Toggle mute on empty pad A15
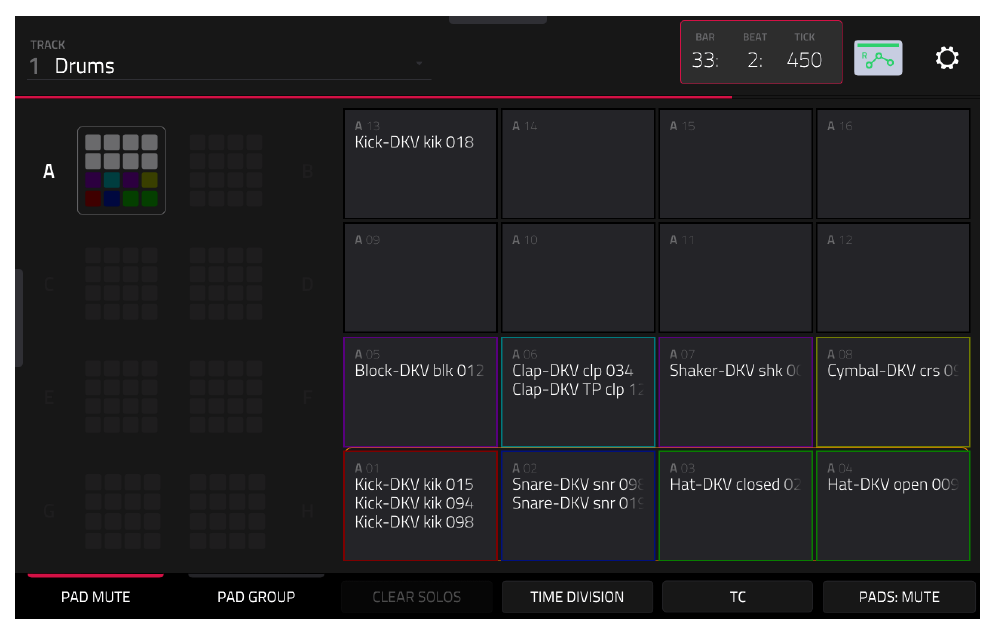996x636 pixels. click(x=736, y=164)
